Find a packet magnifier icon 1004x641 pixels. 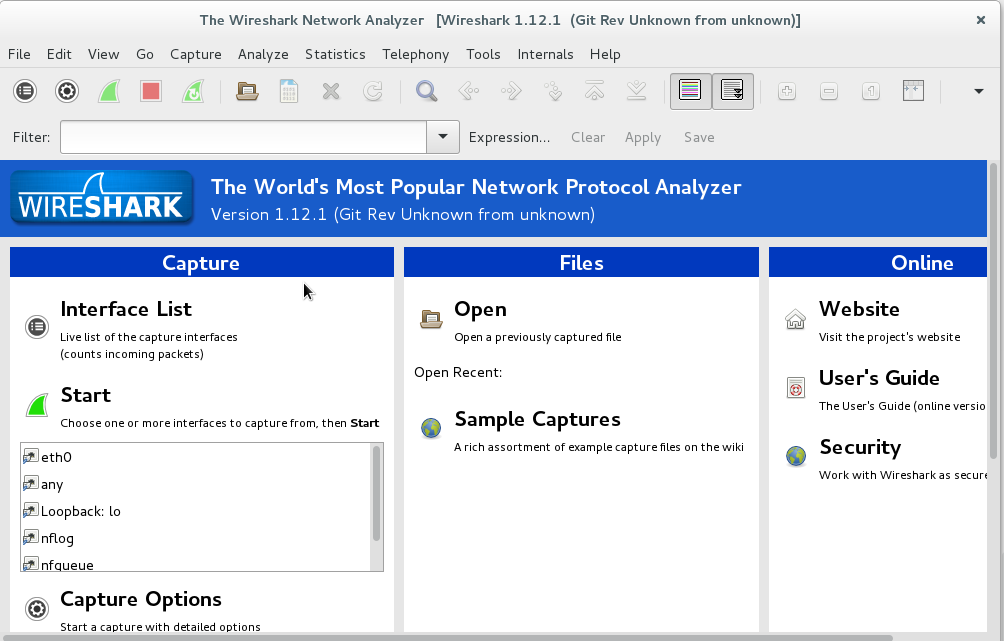pos(426,91)
